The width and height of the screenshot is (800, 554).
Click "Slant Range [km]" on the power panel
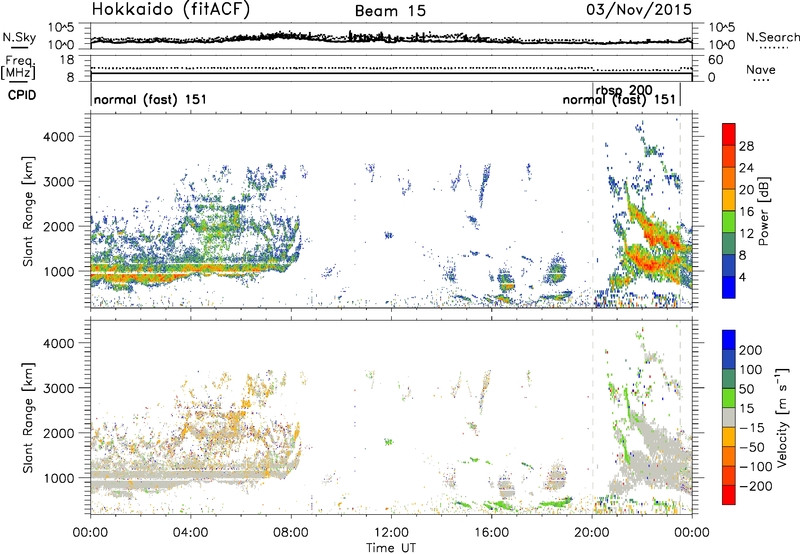tap(28, 211)
